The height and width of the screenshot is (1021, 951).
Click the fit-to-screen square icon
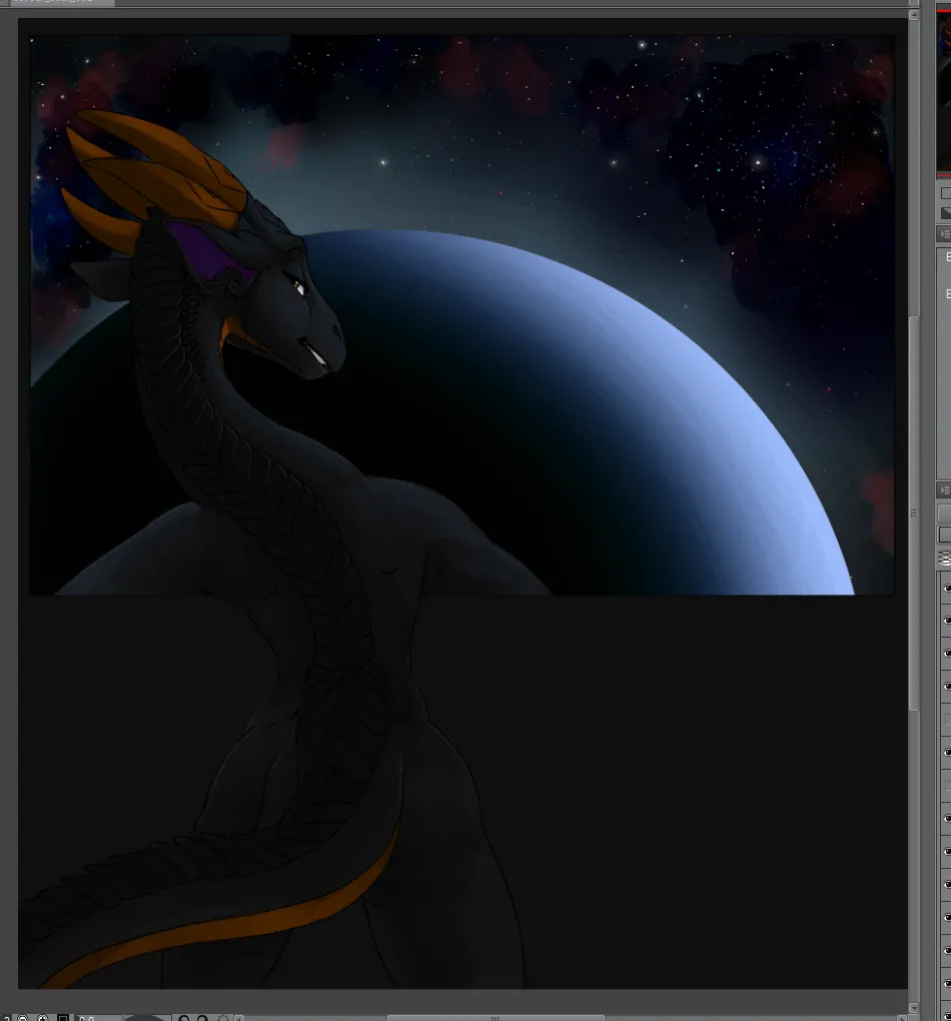[63, 1018]
